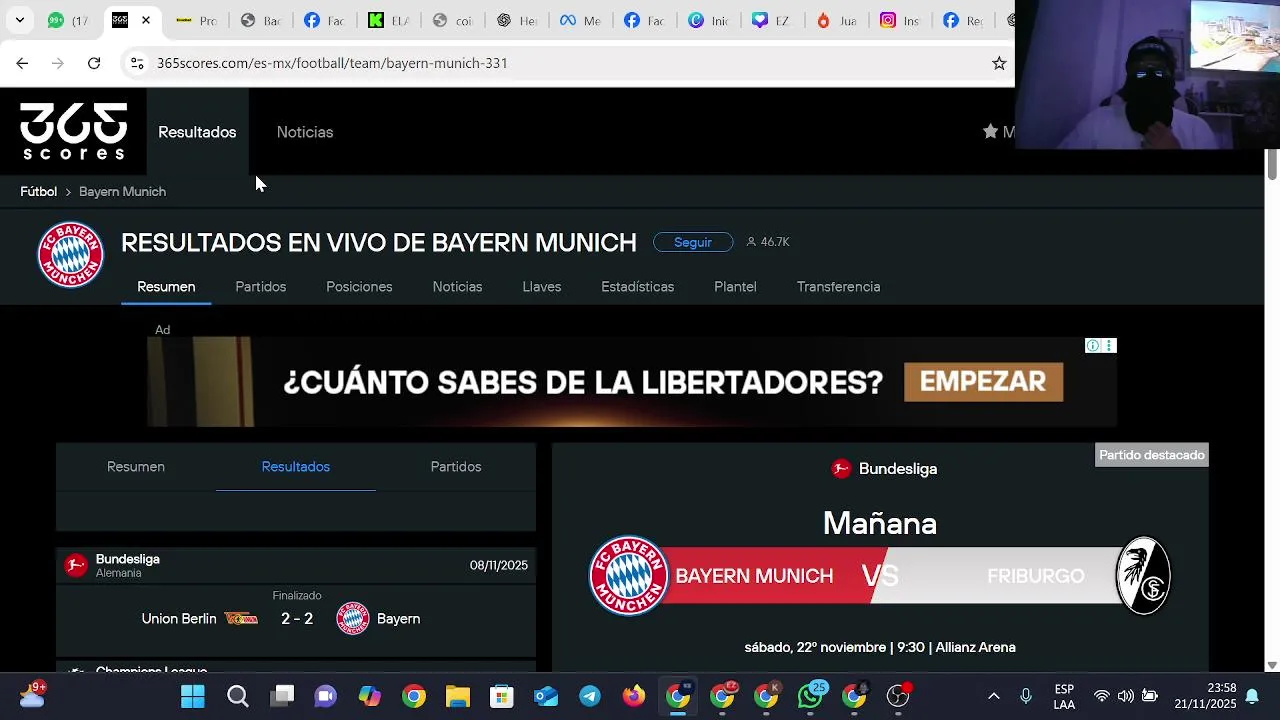Switch to the Meta 'Me' tab
This screenshot has width=1280, height=720.
[580, 20]
